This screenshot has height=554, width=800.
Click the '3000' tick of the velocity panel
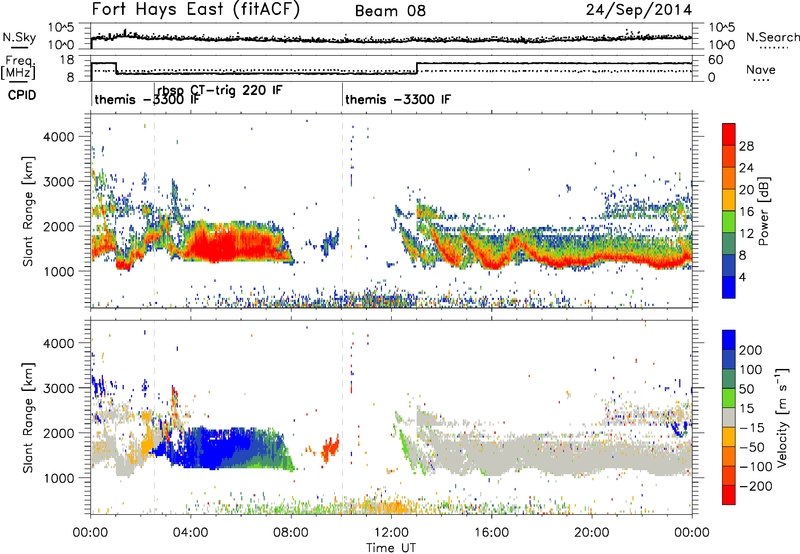59,388
